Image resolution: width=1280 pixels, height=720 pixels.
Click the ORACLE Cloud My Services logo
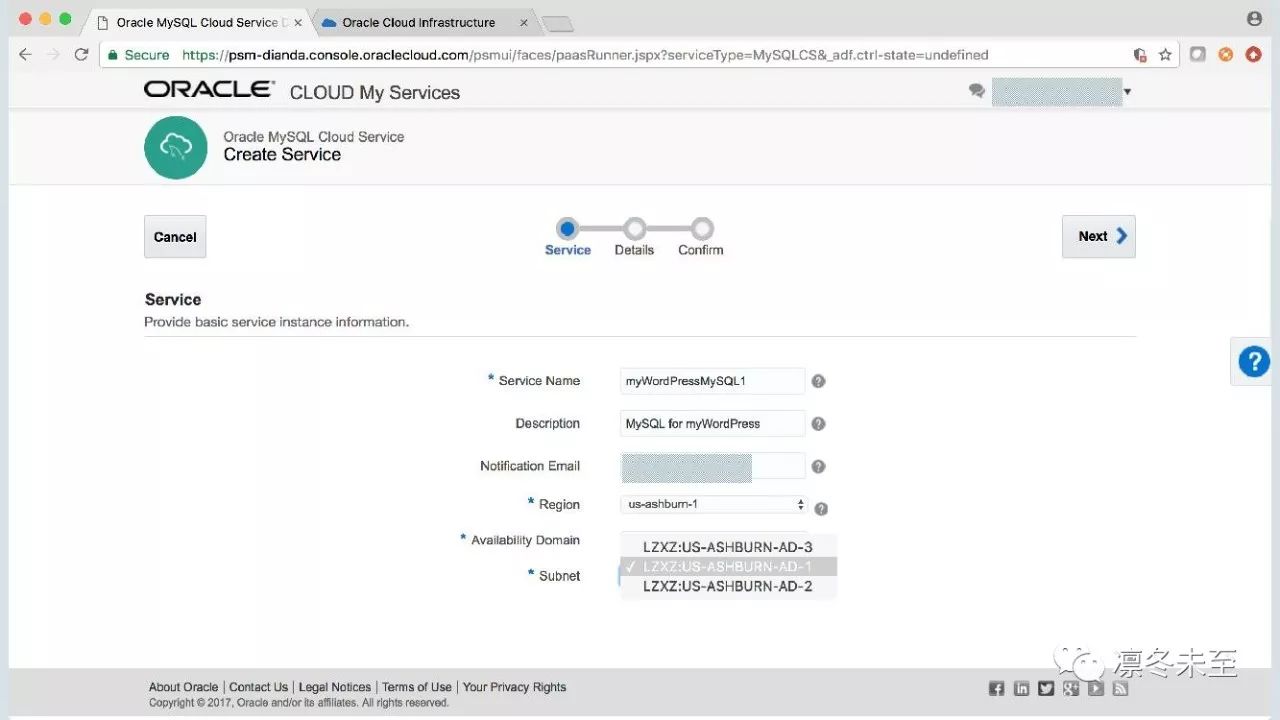(x=302, y=91)
